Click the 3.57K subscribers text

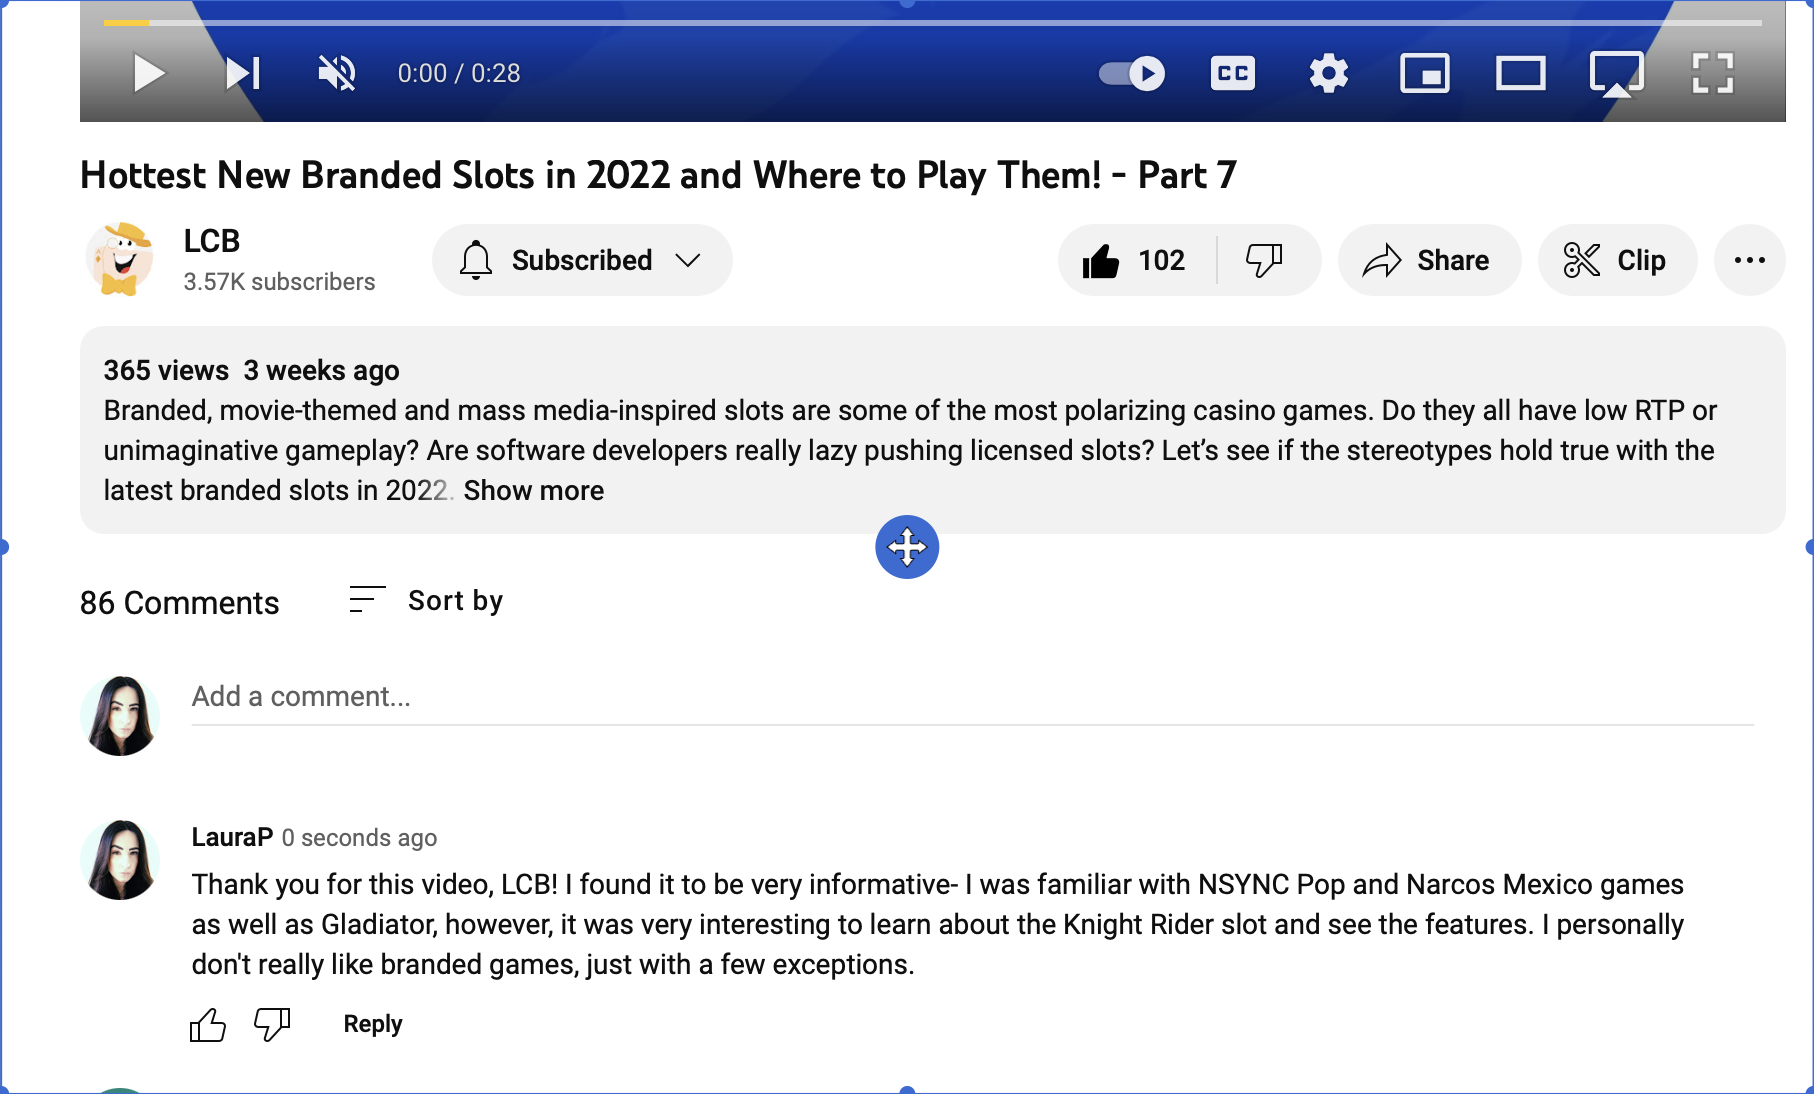point(279,282)
